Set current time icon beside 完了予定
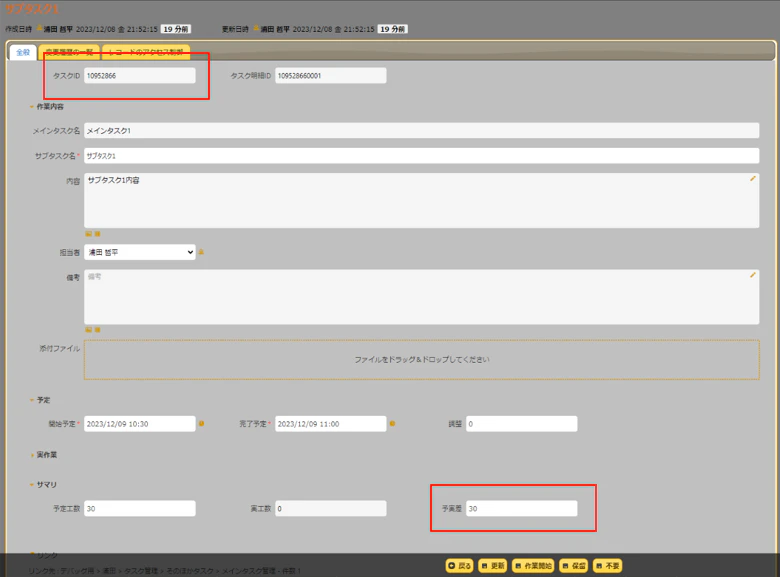This screenshot has width=780, height=577. click(x=392, y=424)
